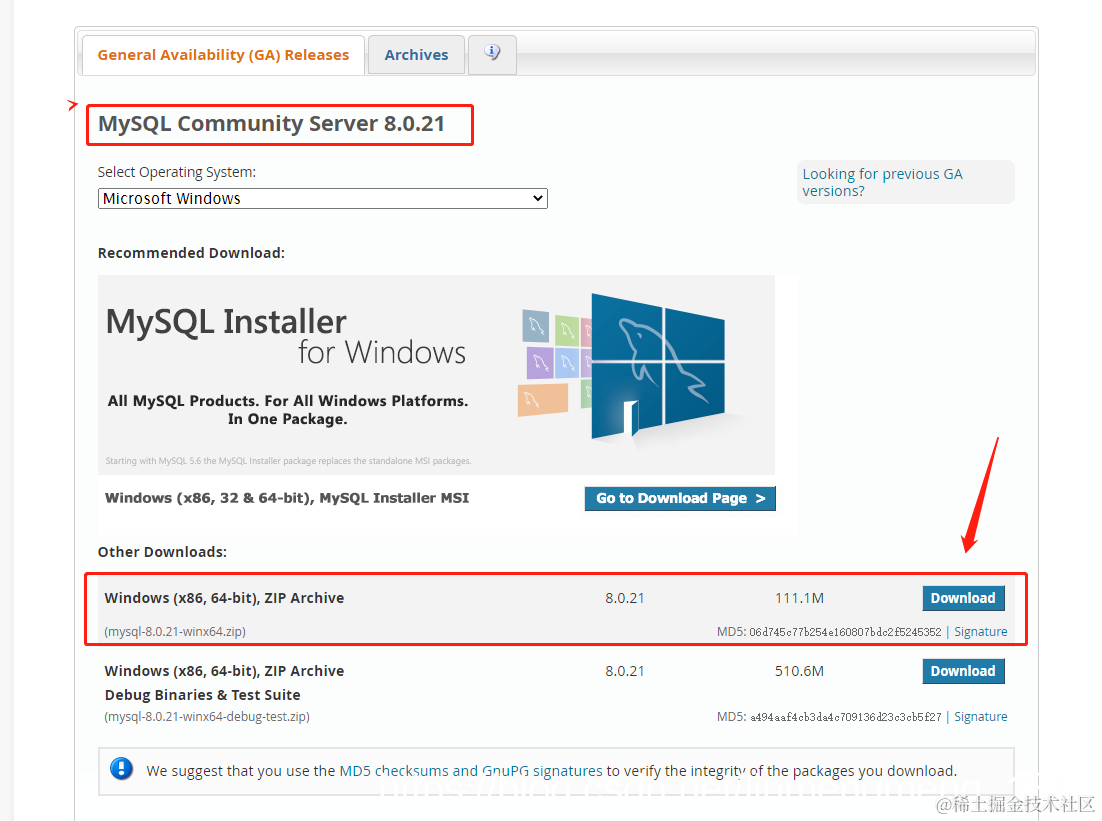Open MD5 checksums and GnuPG signatures link
Image resolution: width=1102 pixels, height=821 pixels.
coord(471,770)
